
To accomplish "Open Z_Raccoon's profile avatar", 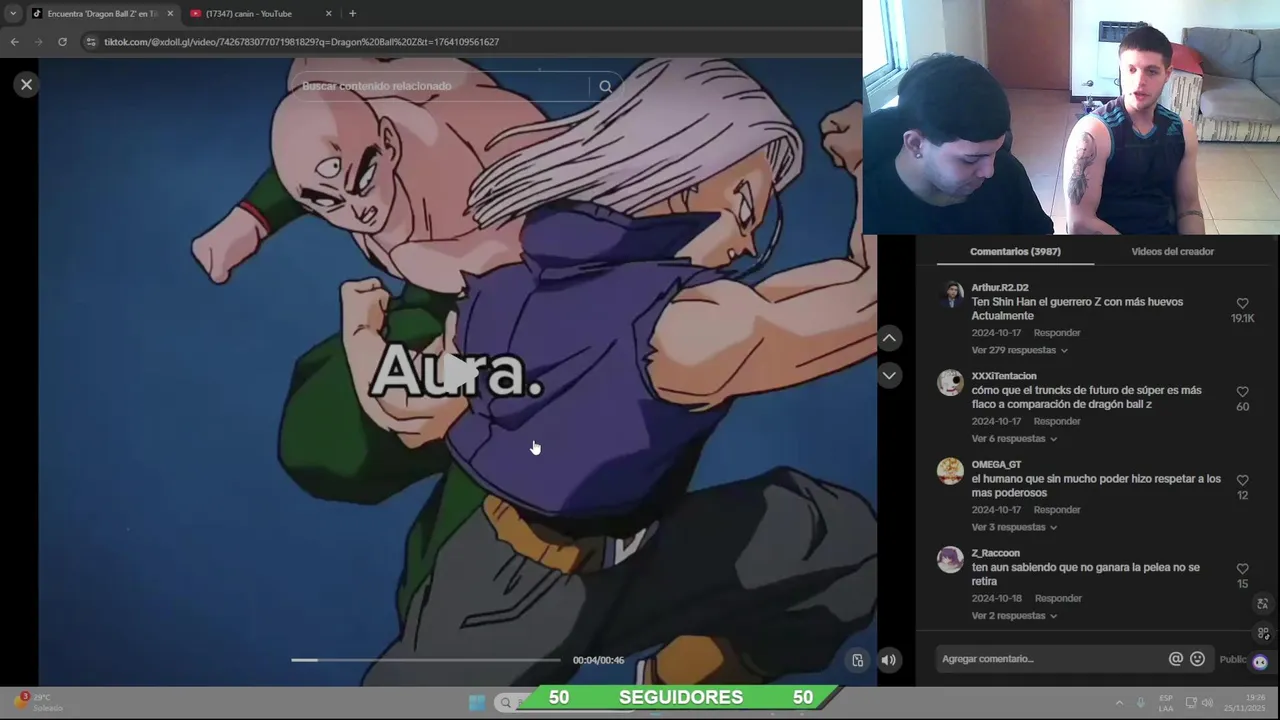I will click(x=950, y=560).
